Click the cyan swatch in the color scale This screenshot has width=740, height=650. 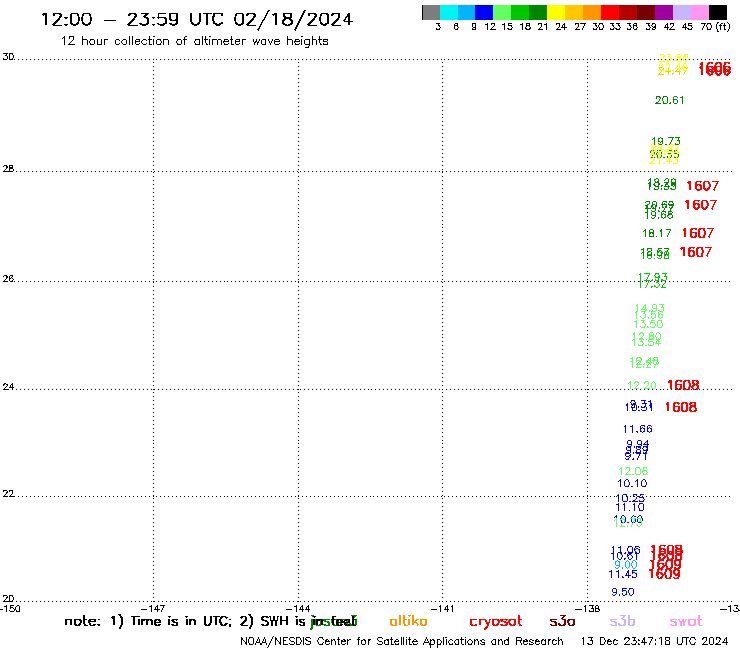449,12
